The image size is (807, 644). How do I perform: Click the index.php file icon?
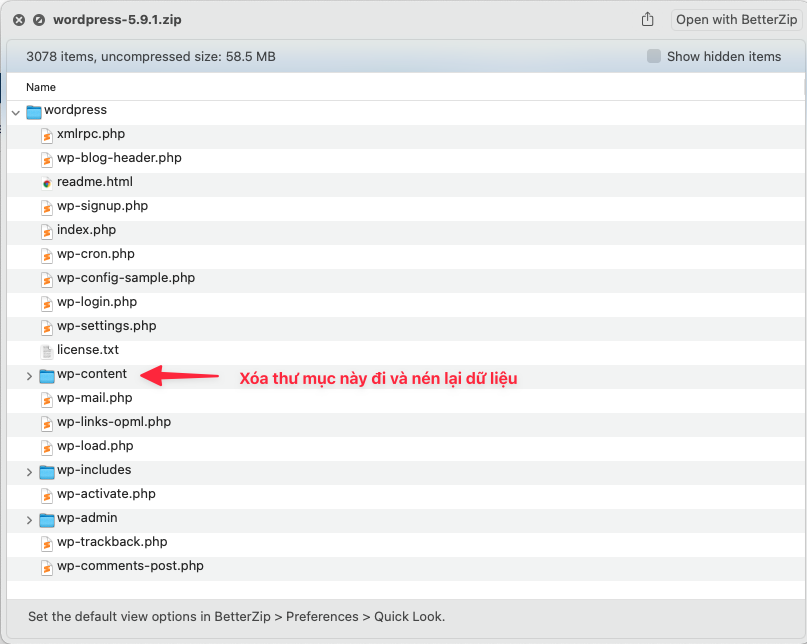tap(47, 232)
